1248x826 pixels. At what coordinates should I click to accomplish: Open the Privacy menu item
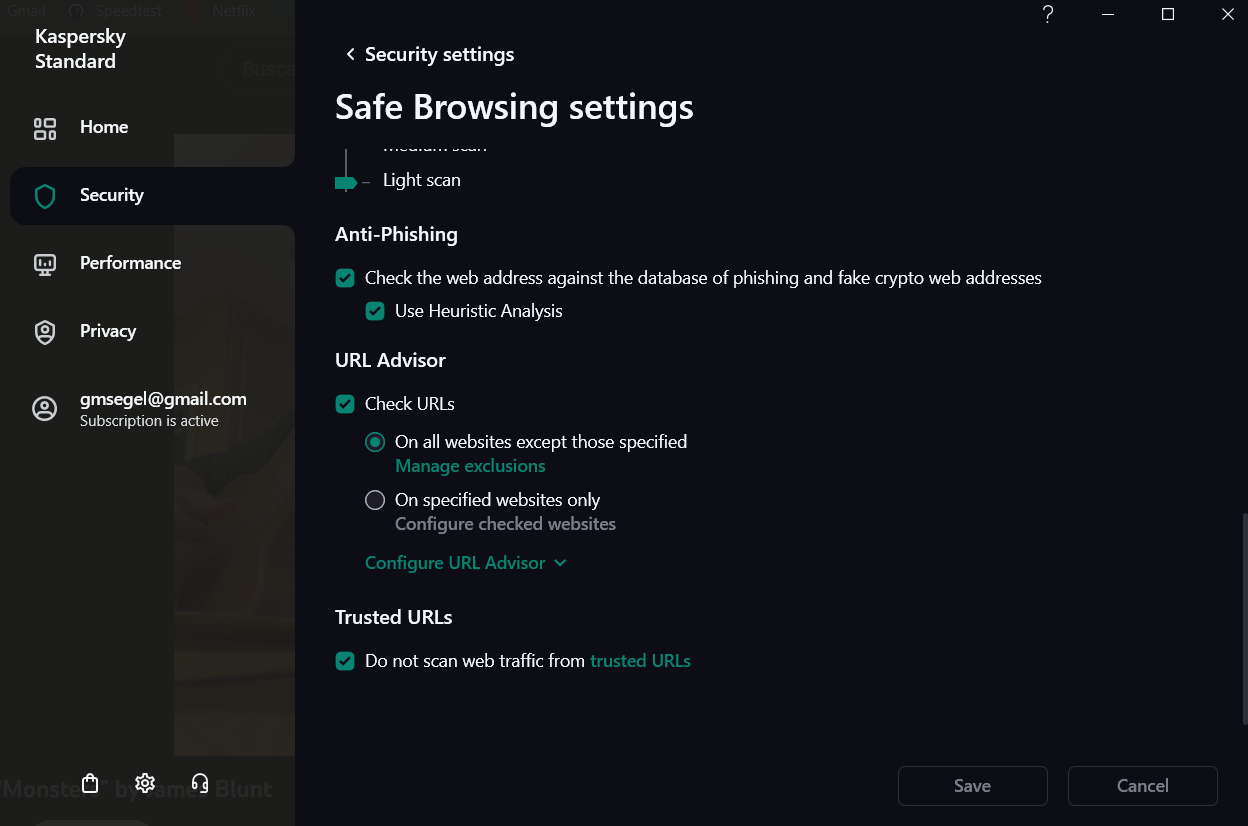108,331
